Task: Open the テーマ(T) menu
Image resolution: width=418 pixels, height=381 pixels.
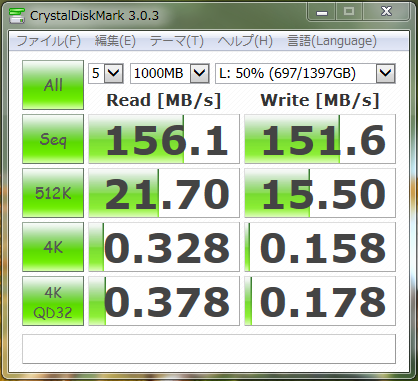Action: [176, 41]
